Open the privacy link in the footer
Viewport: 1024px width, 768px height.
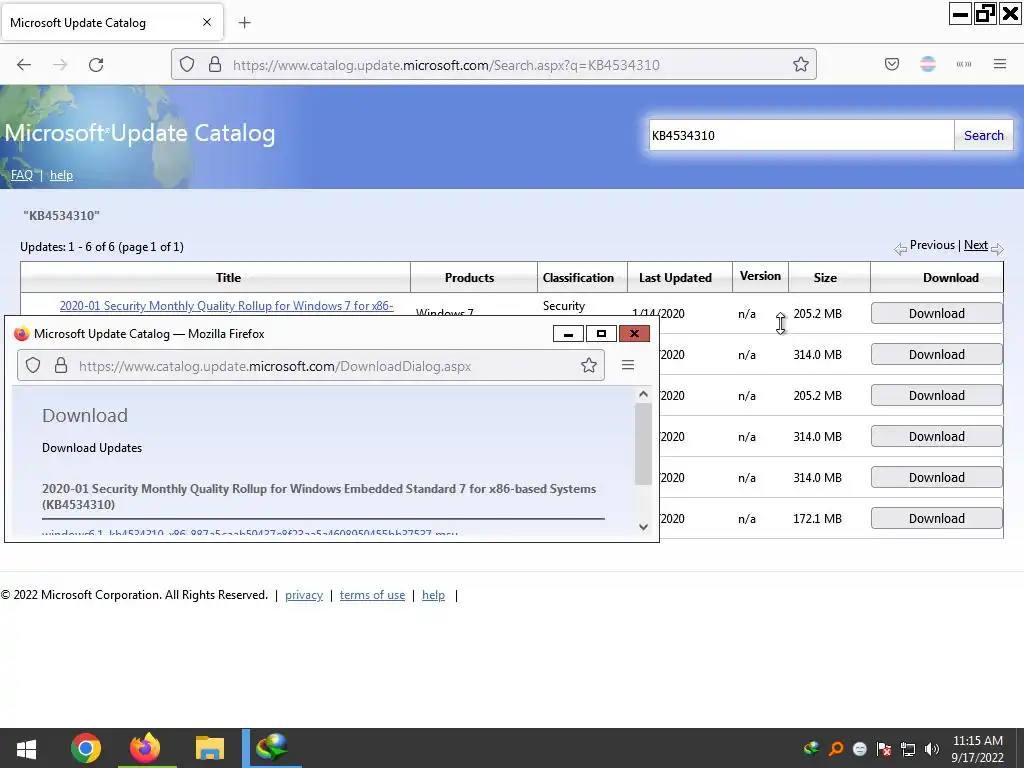304,595
